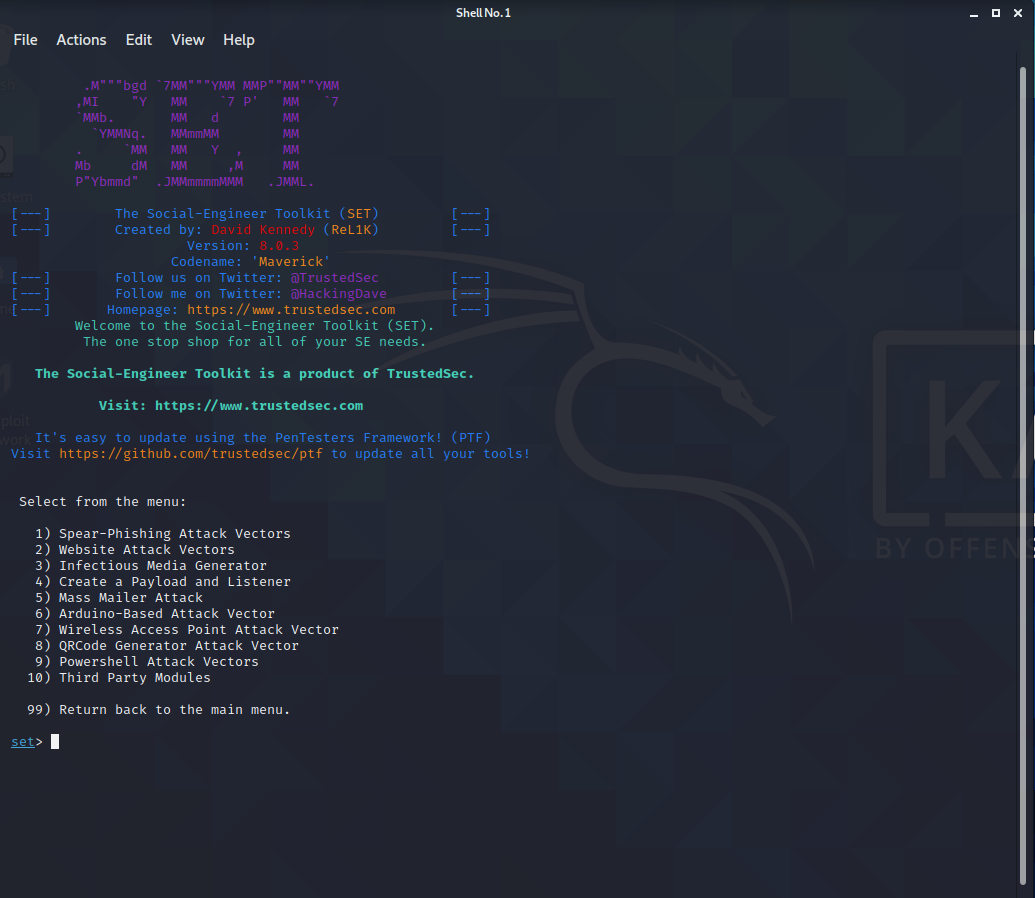Click 'Select from the menu:' text
The height and width of the screenshot is (898, 1035).
(102, 502)
